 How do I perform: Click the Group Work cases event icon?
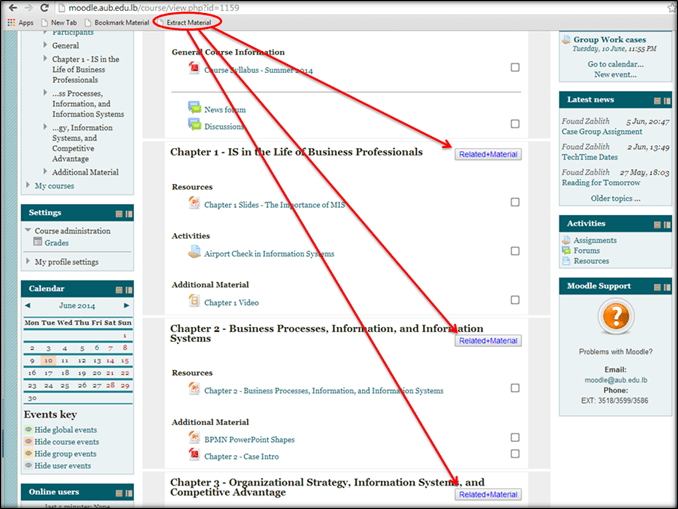click(566, 40)
